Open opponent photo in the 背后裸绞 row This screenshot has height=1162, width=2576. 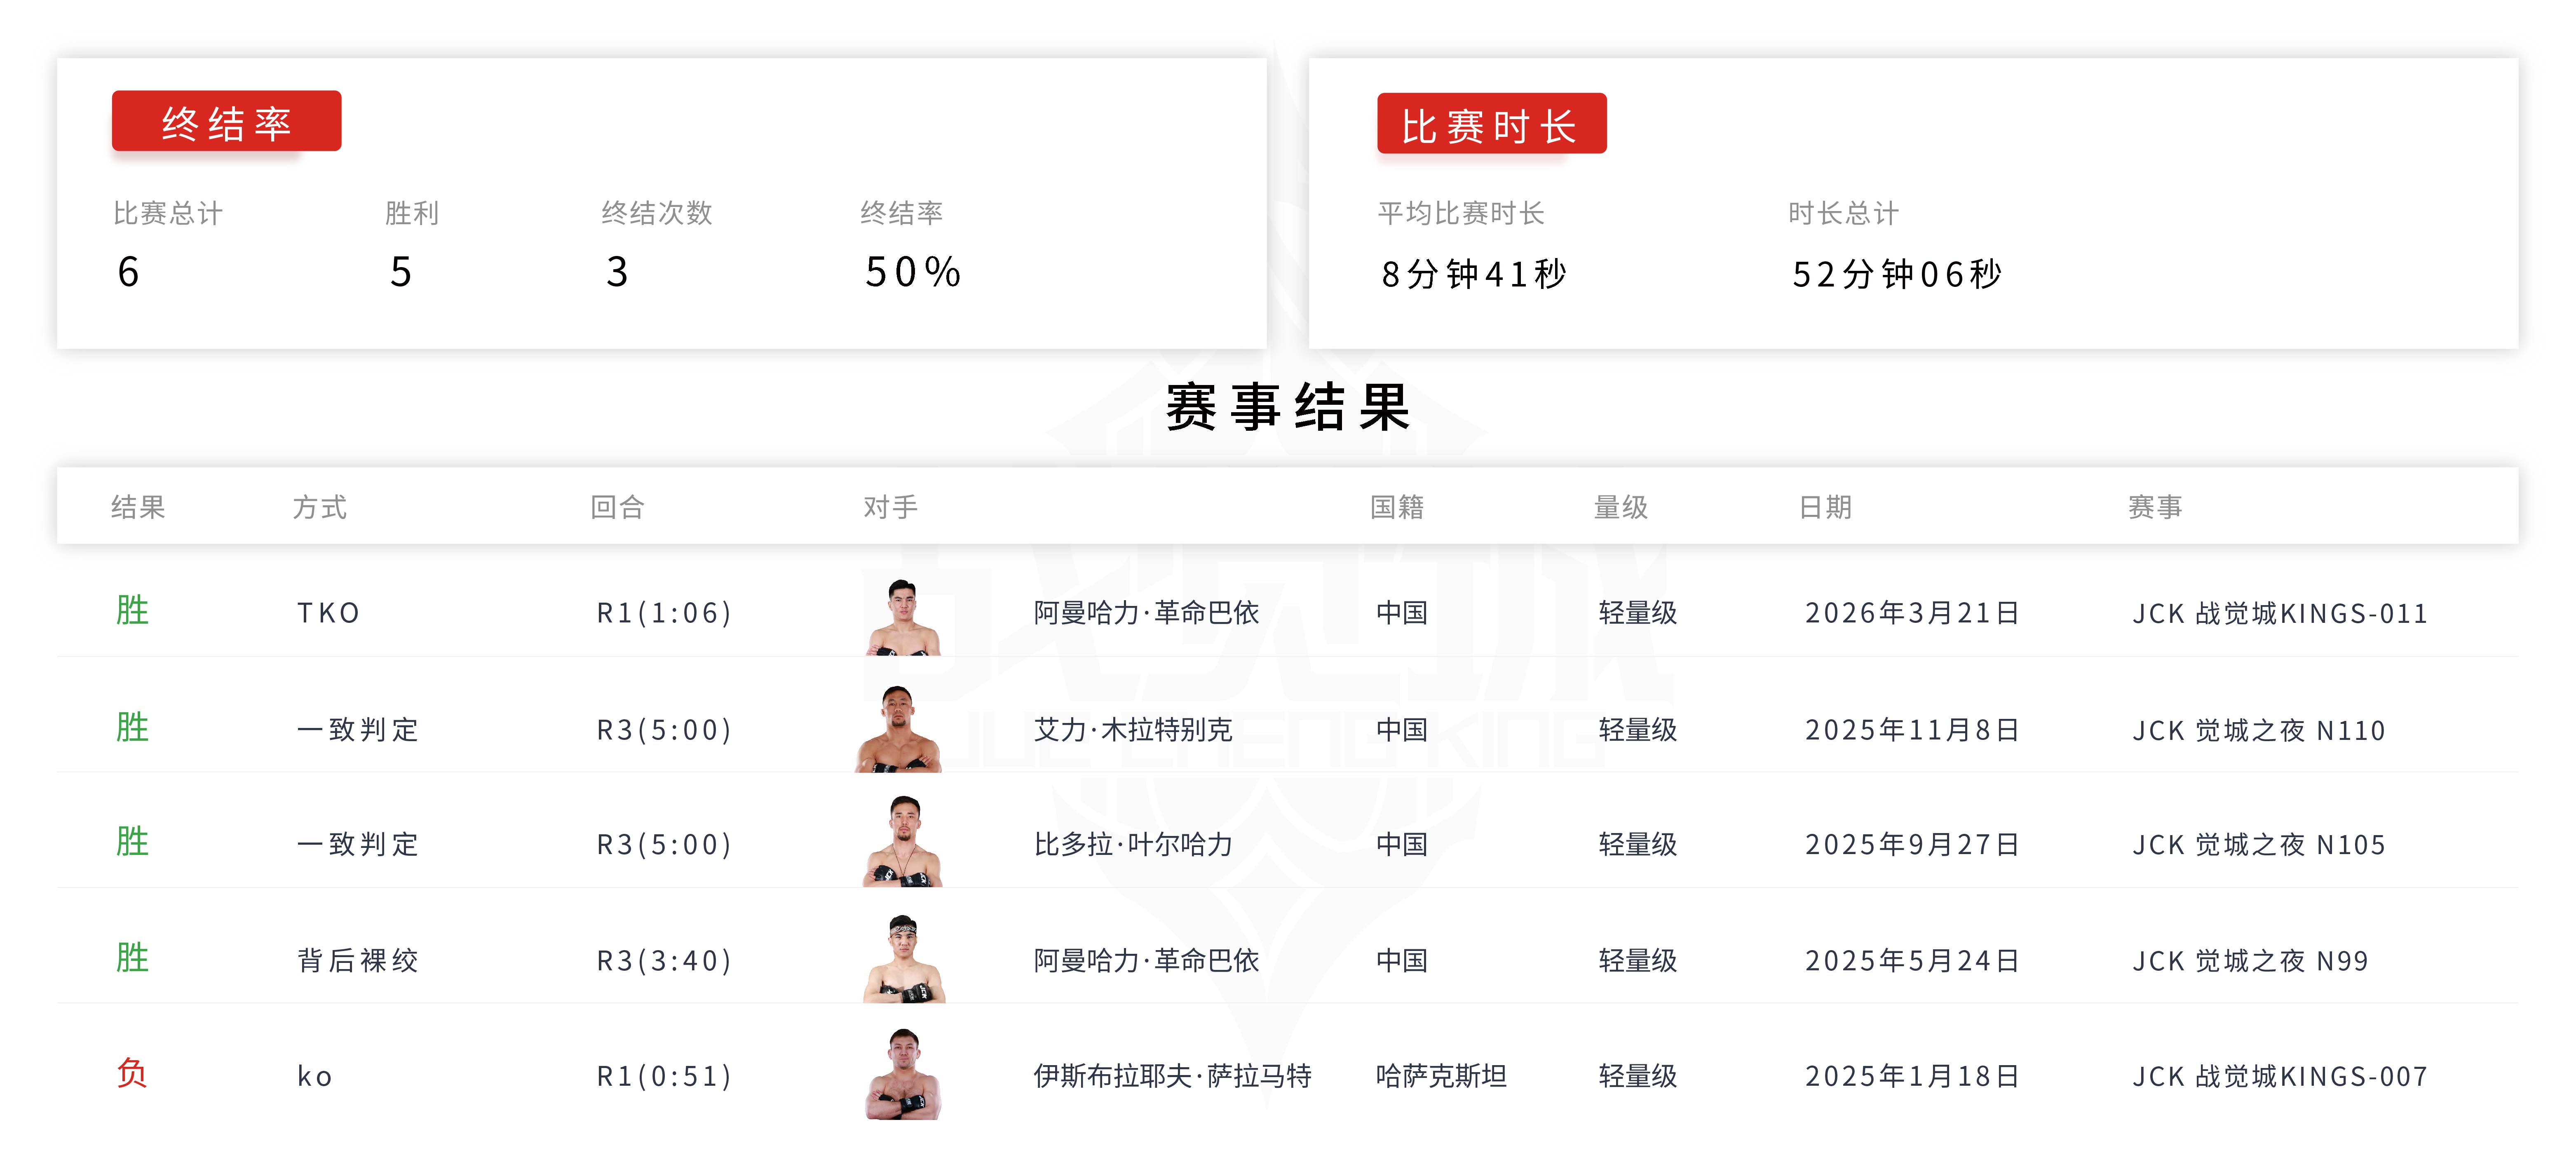coord(903,958)
